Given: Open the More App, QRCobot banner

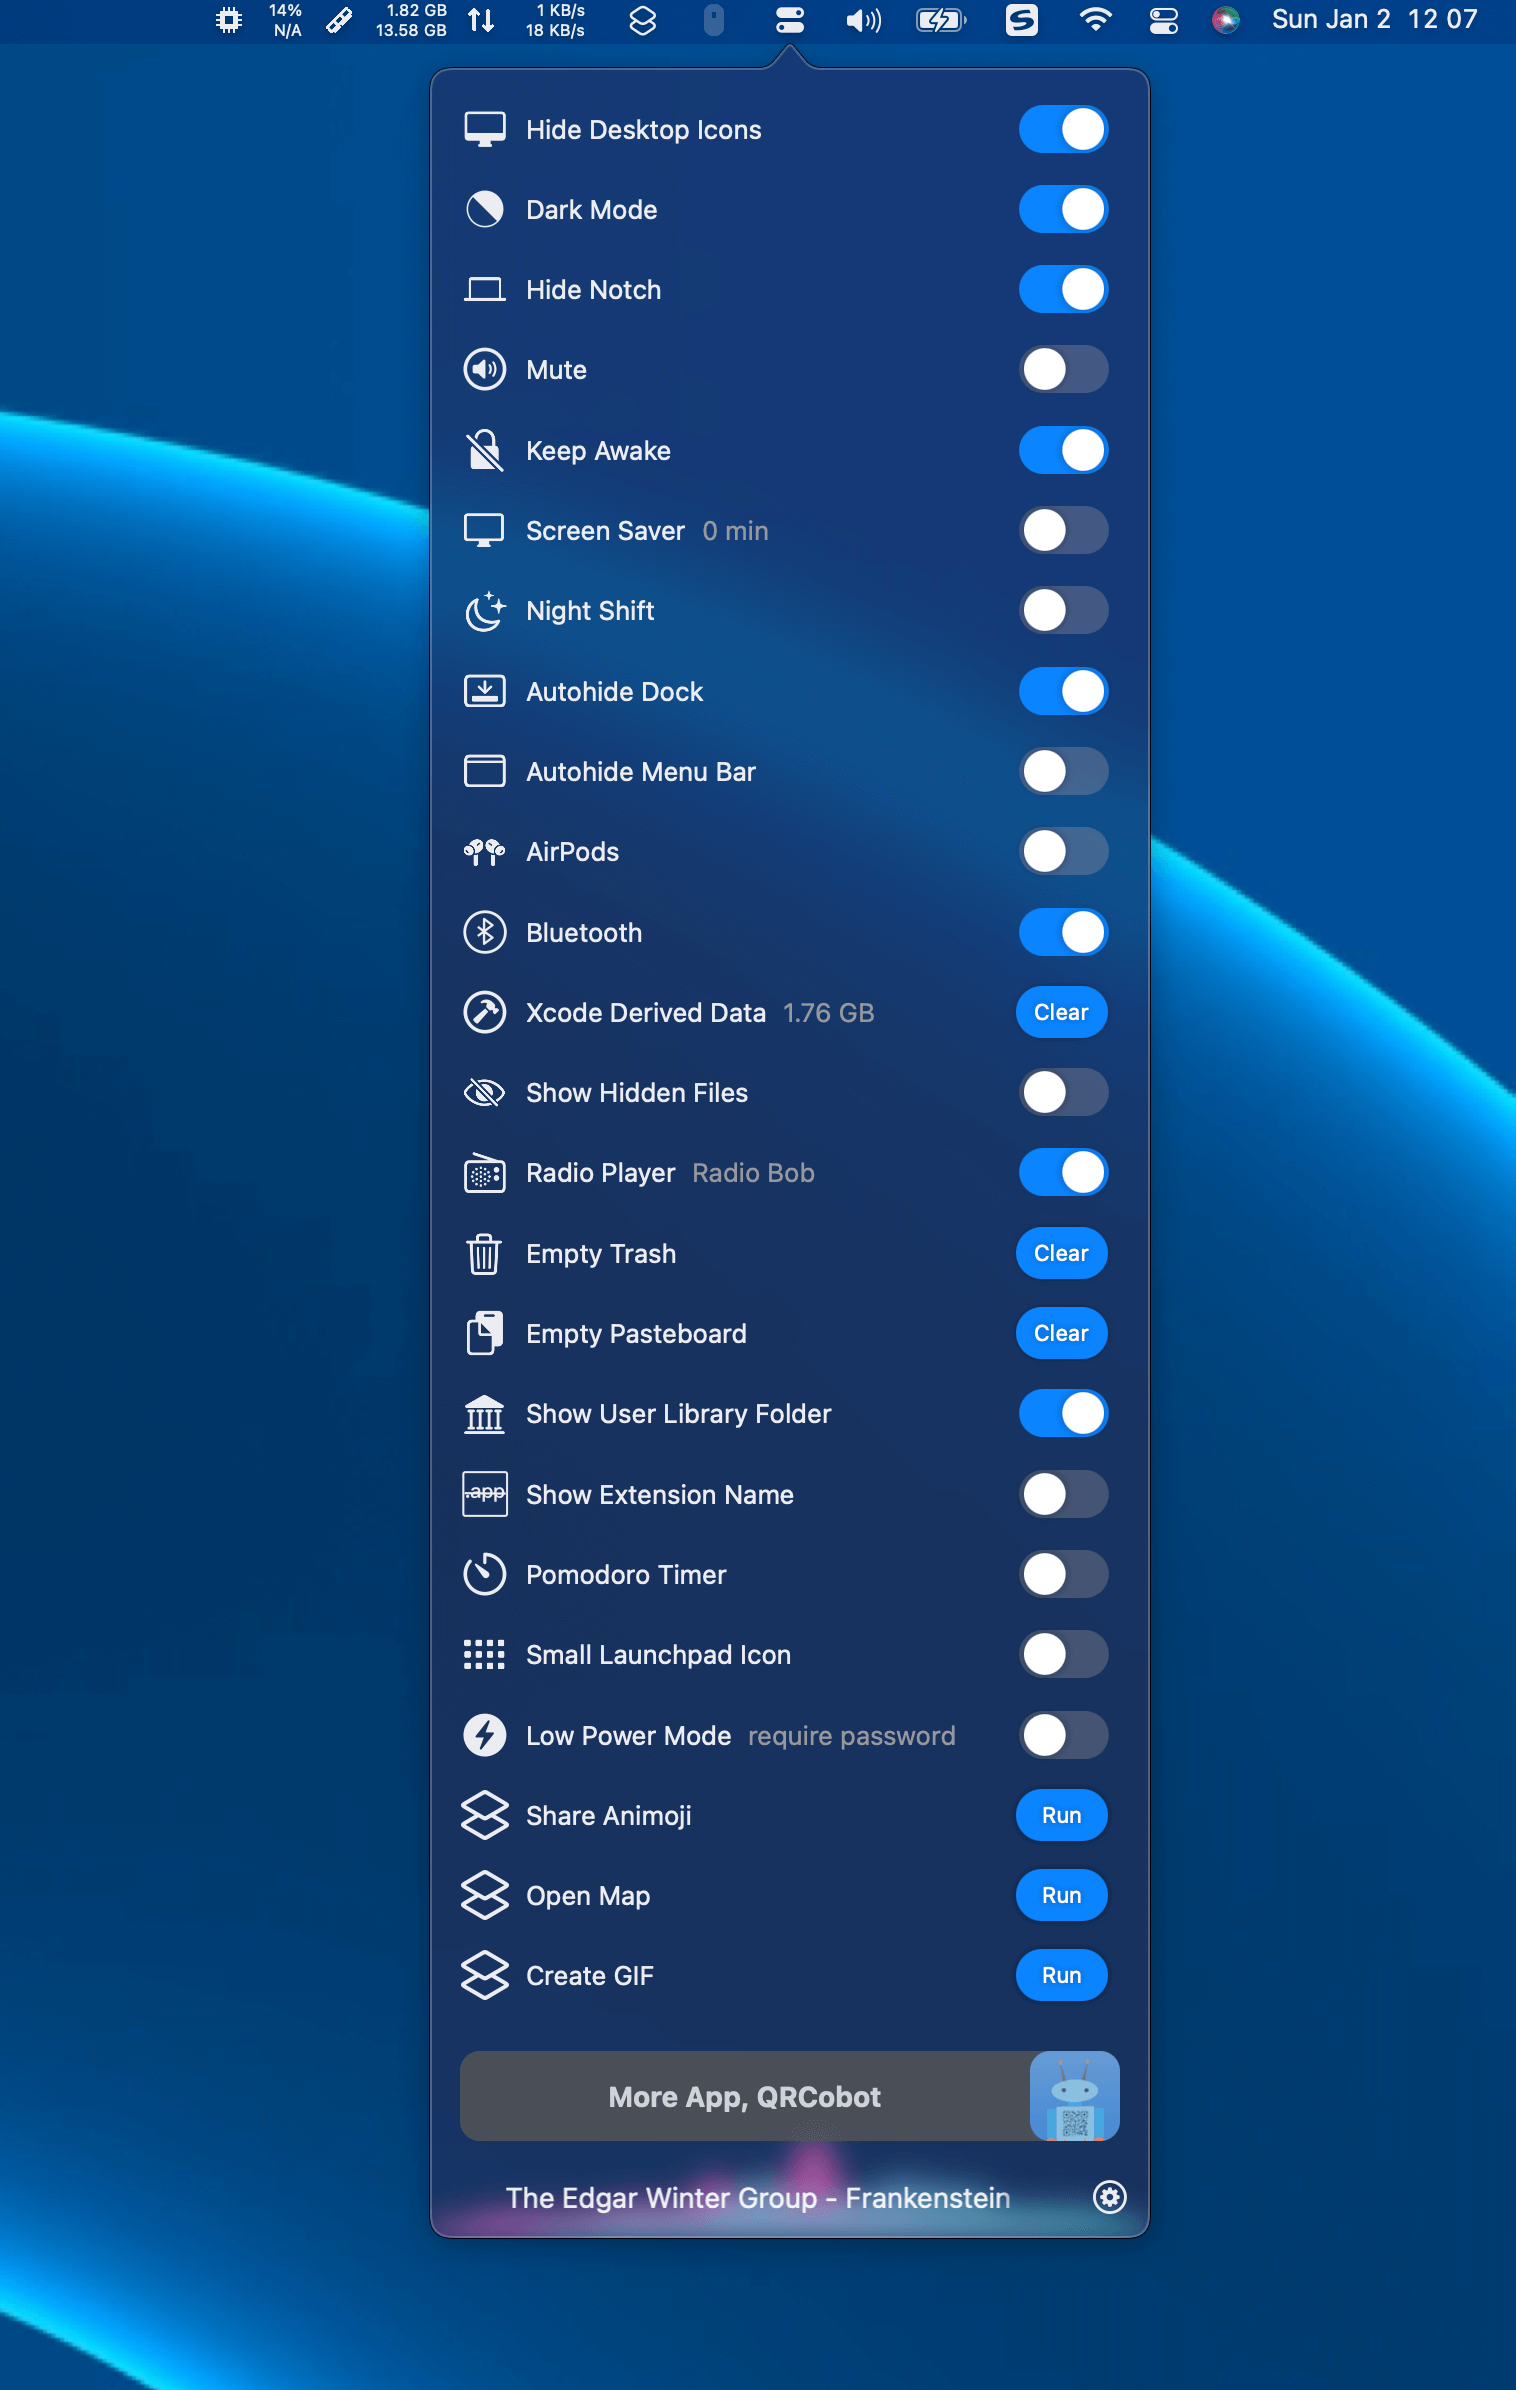Looking at the screenshot, I should tap(789, 2096).
